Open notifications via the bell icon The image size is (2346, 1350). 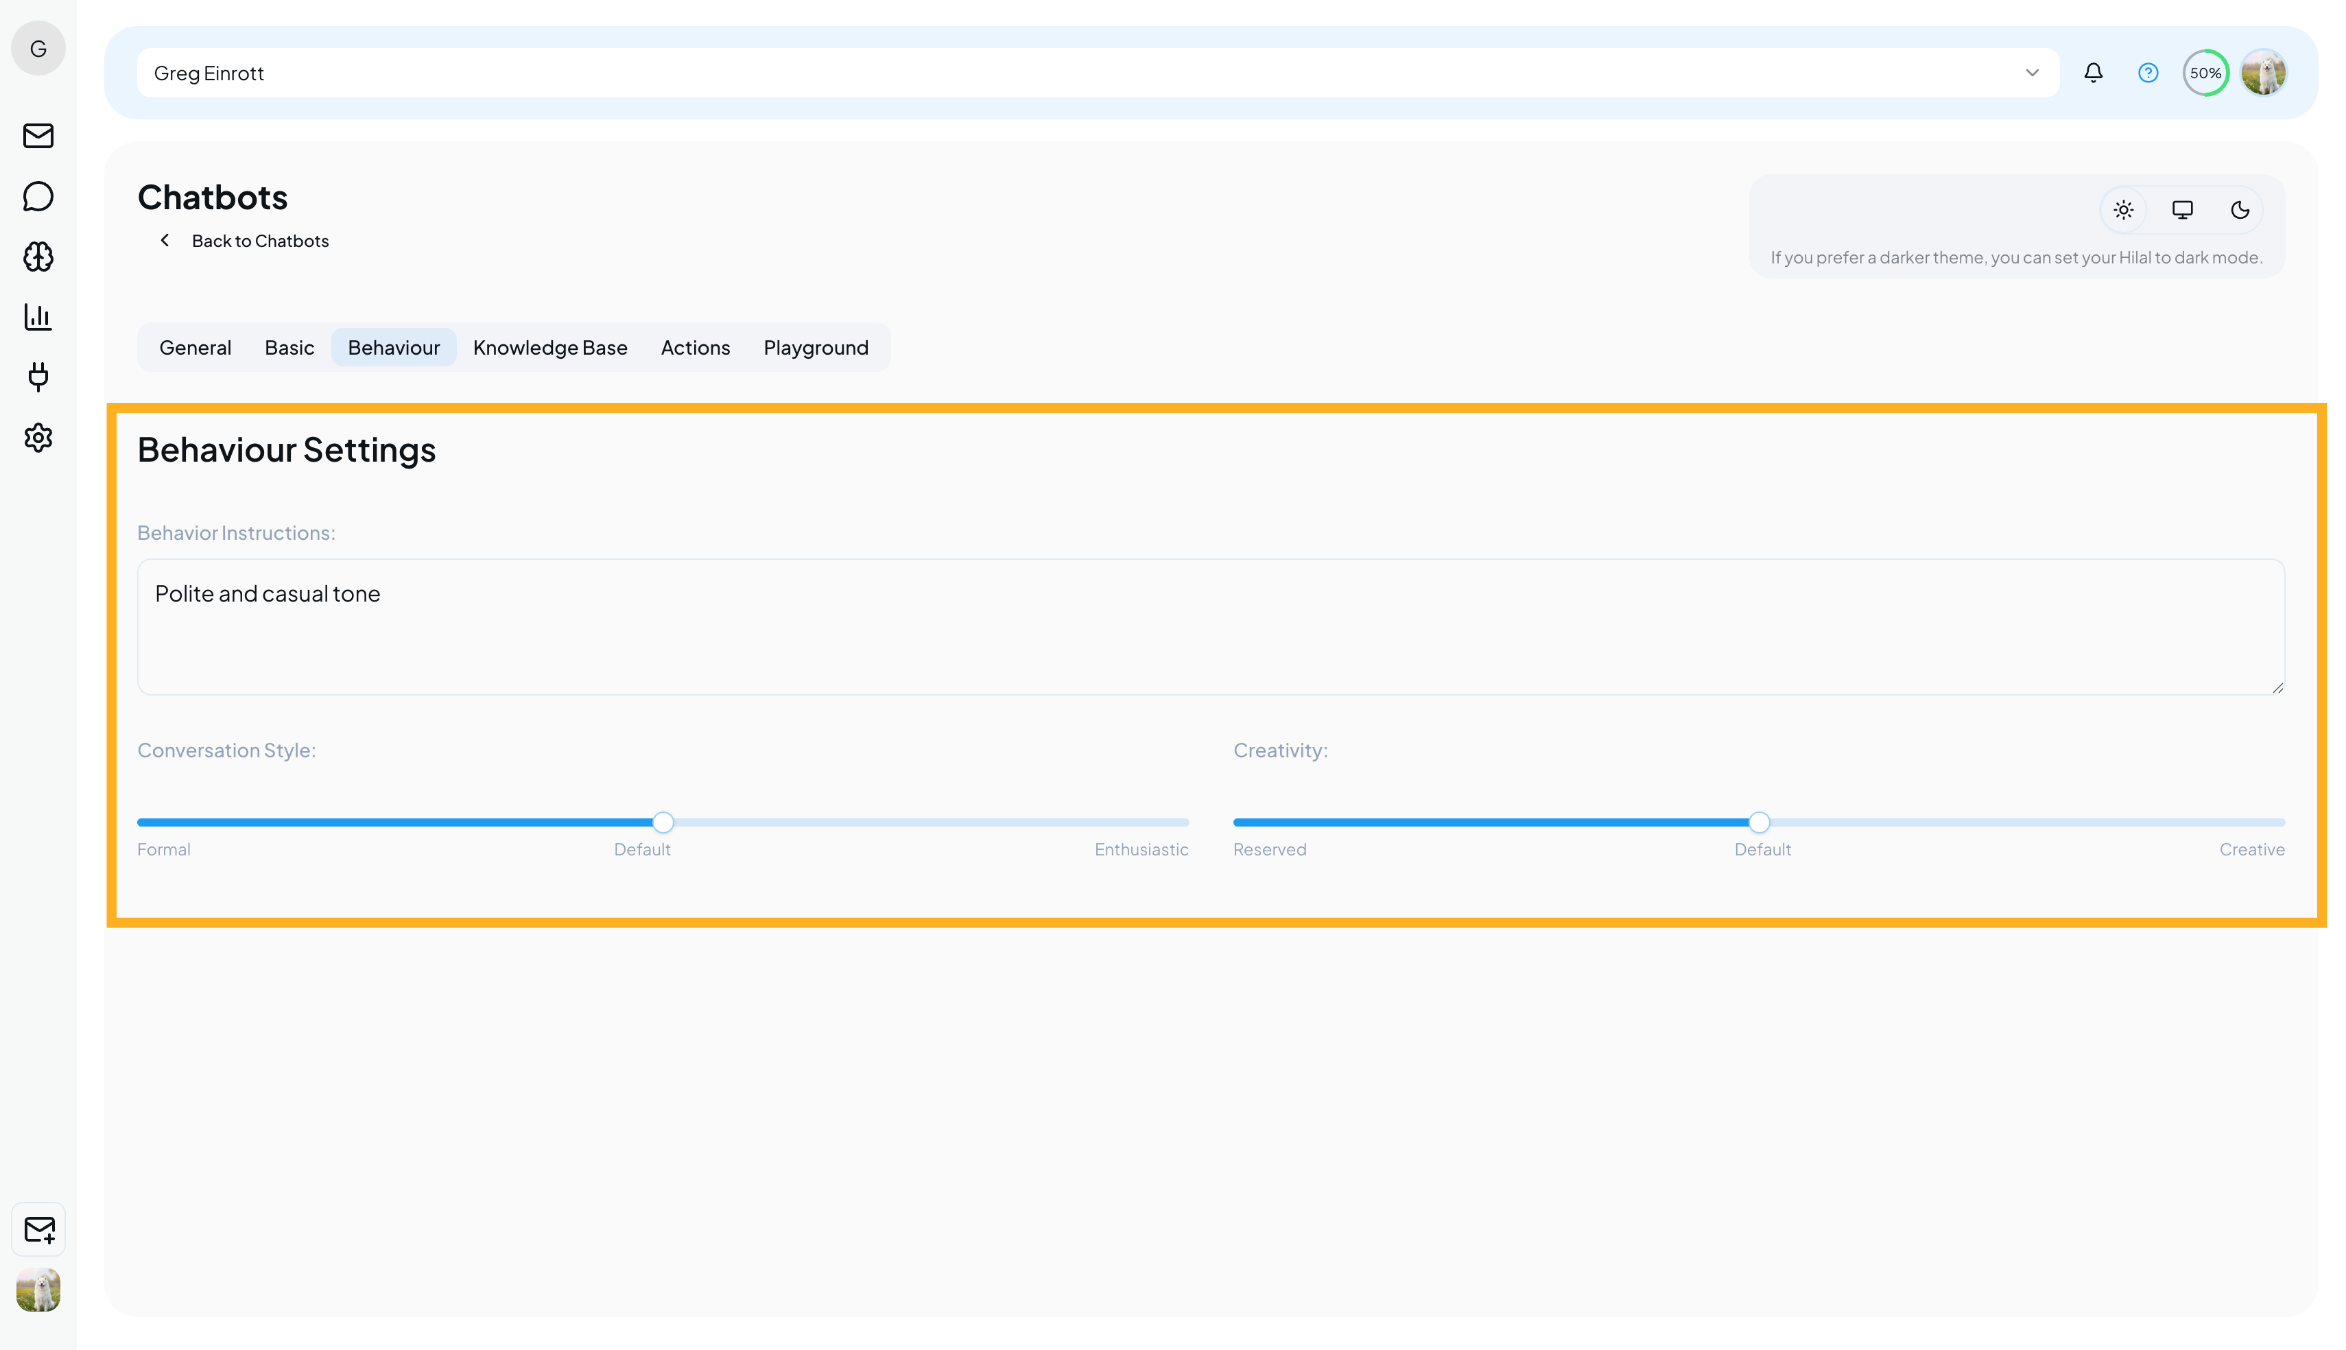2093,72
